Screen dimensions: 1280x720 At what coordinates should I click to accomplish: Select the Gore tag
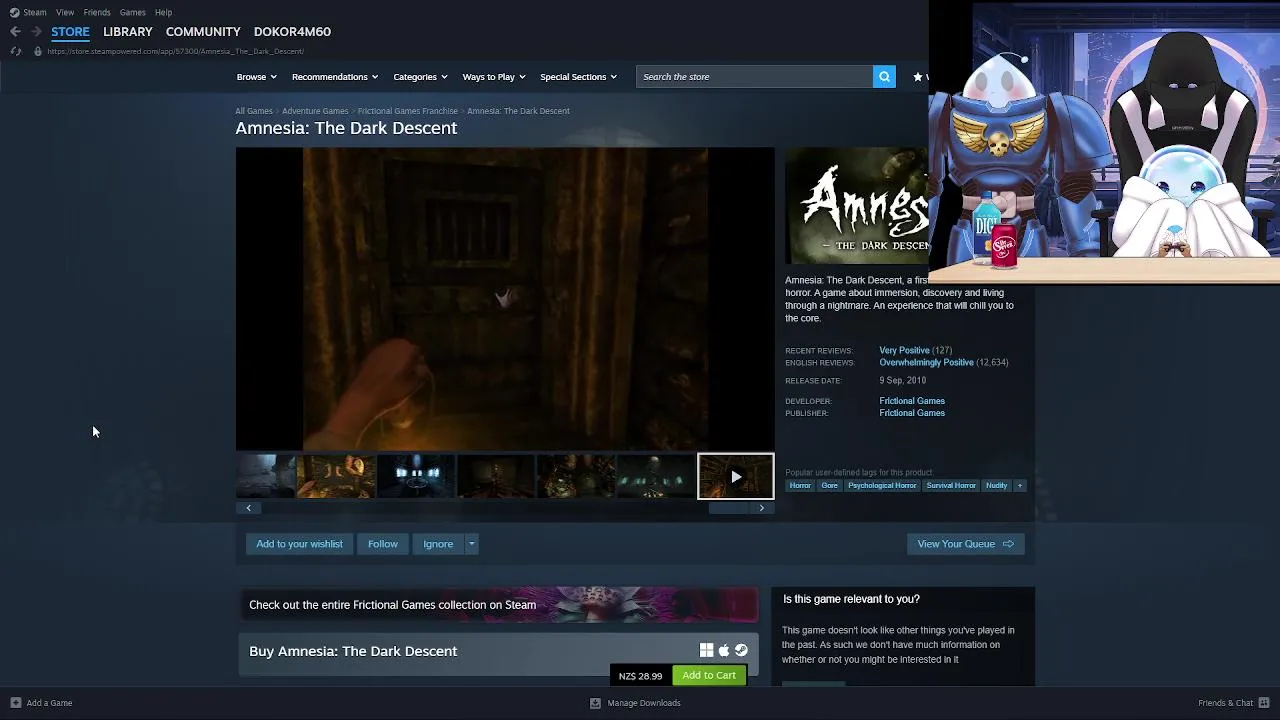tap(829, 486)
